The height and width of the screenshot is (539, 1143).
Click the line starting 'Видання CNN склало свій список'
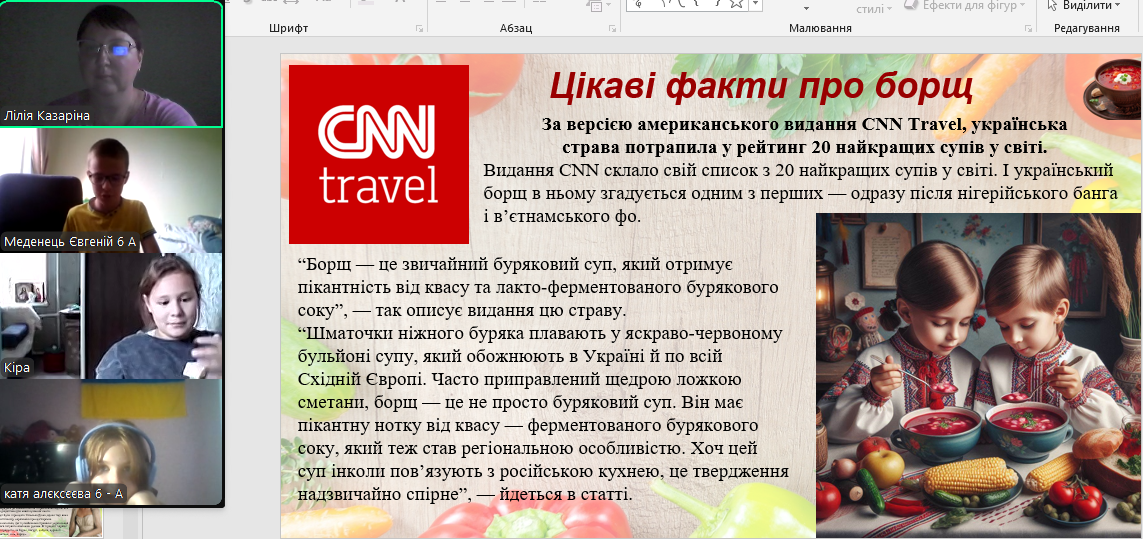798,171
